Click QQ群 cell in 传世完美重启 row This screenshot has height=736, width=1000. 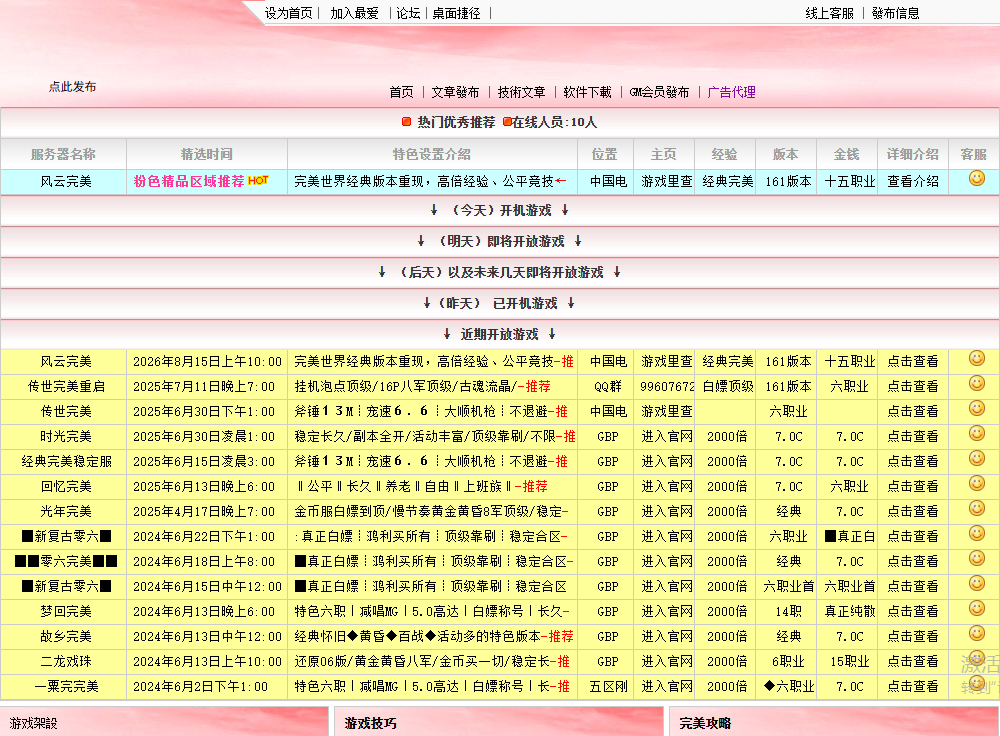607,386
